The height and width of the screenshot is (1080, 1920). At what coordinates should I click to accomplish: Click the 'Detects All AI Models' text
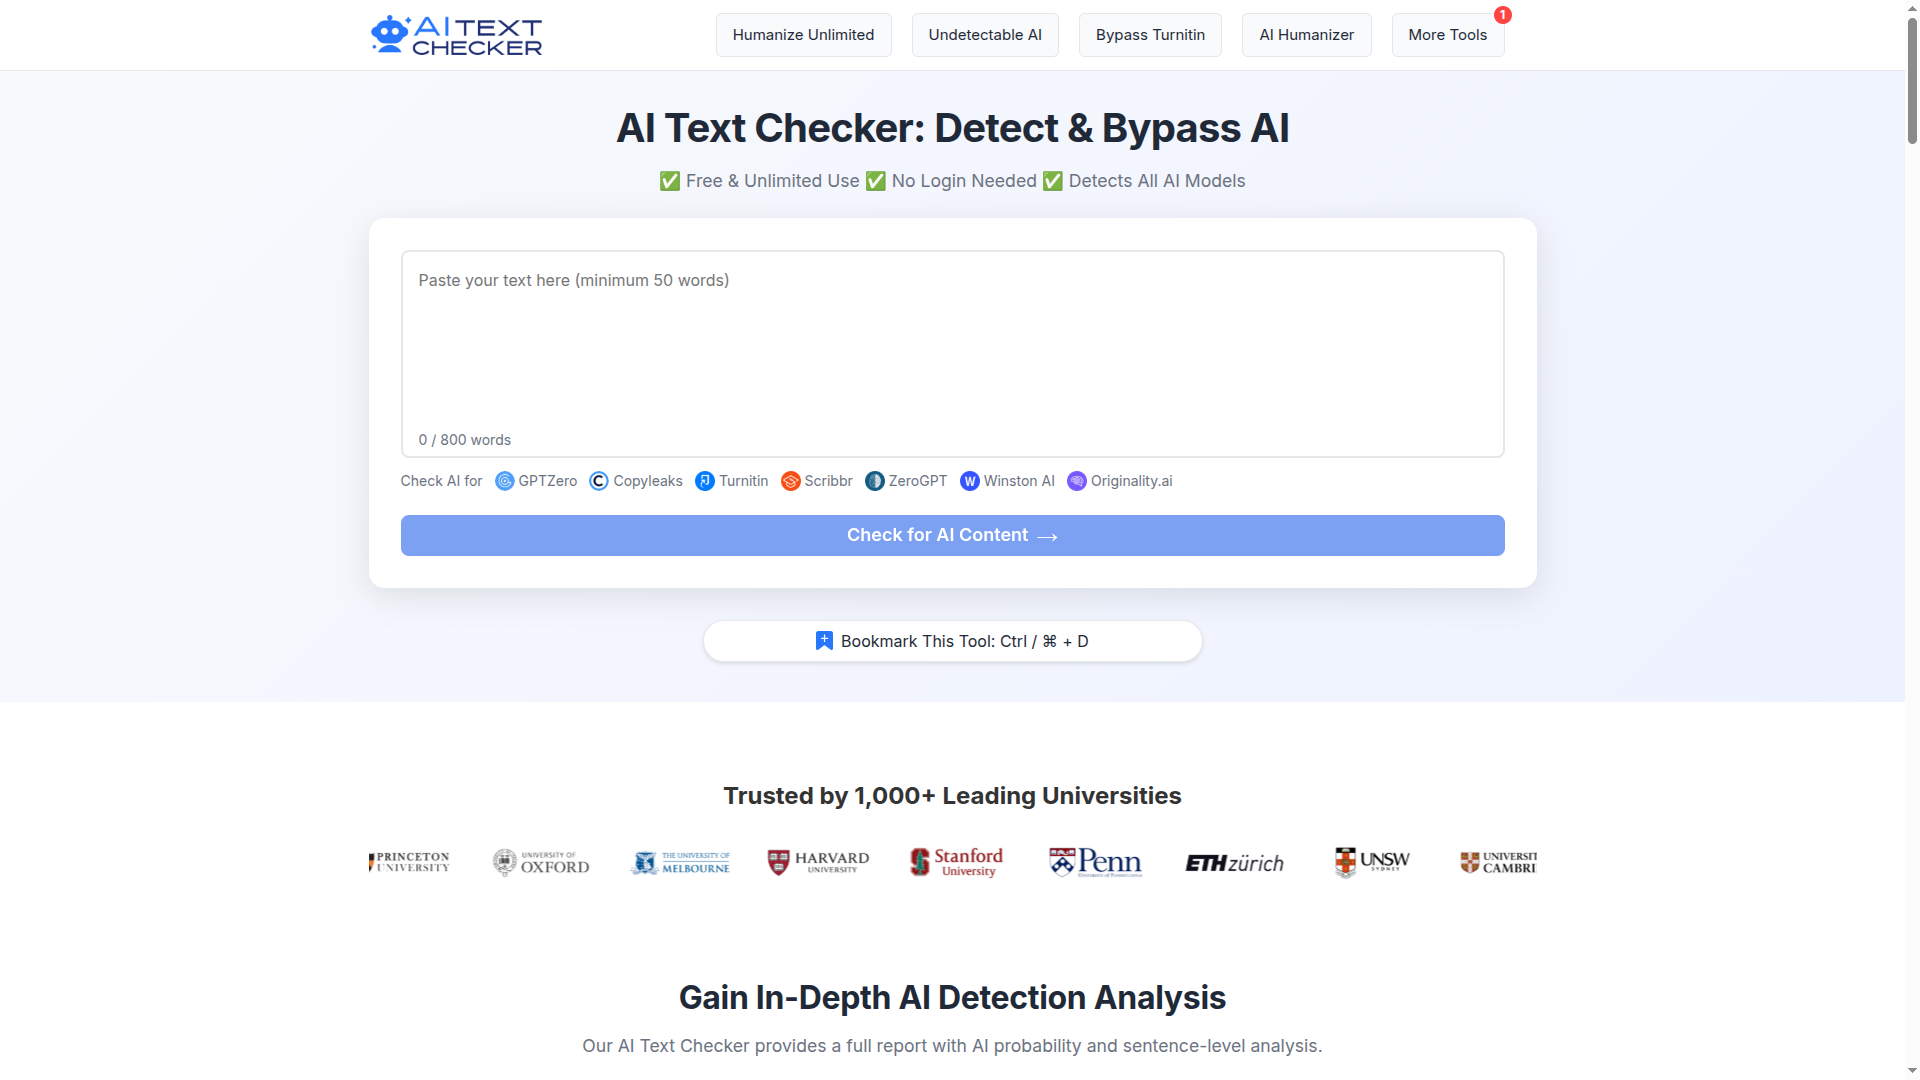click(1157, 181)
